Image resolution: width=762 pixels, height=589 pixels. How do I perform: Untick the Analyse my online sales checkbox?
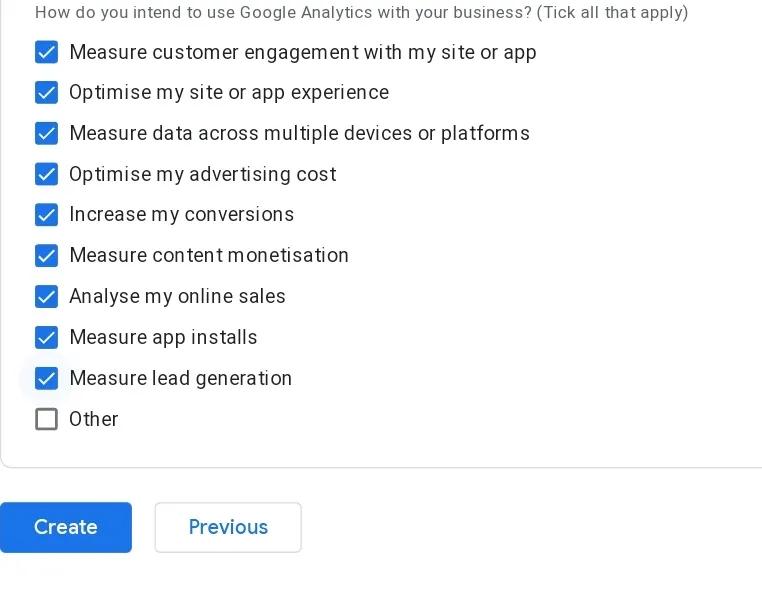(47, 297)
